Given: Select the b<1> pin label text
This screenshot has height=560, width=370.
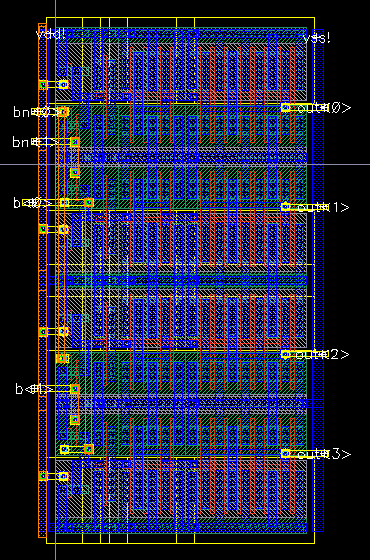Looking at the screenshot, I should pos(35,389).
